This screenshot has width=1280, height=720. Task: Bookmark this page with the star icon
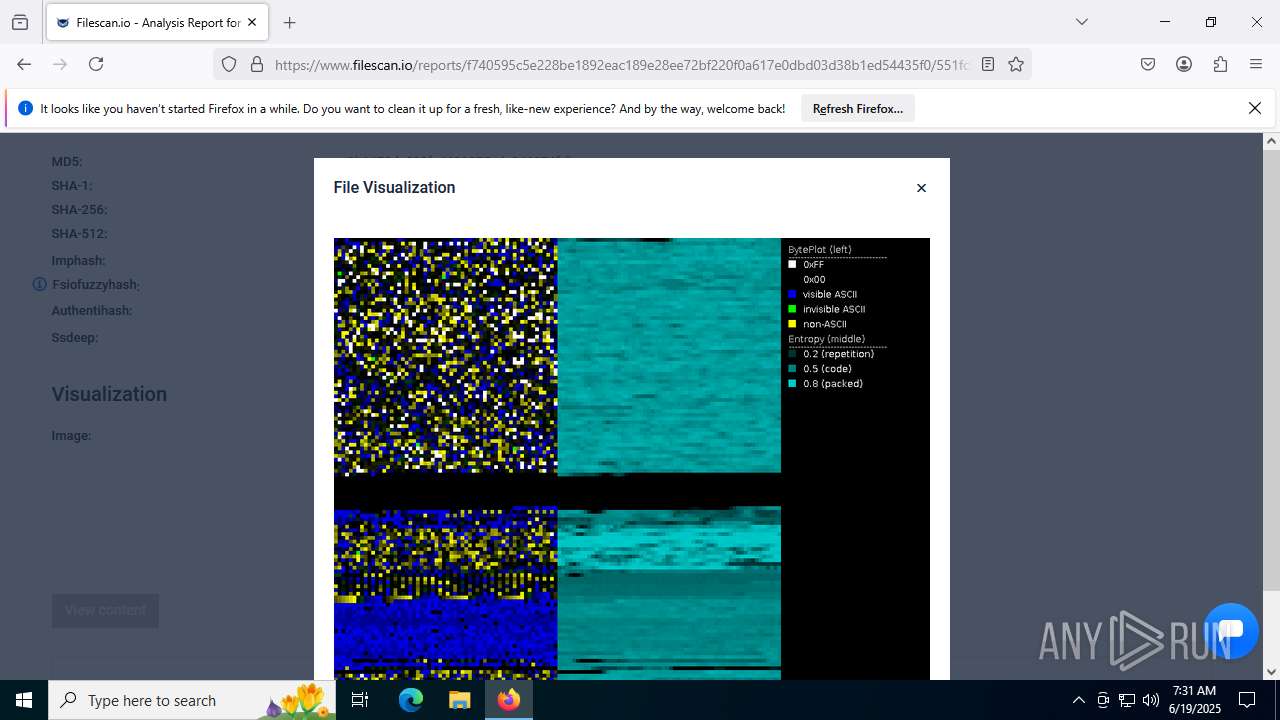[x=1016, y=64]
